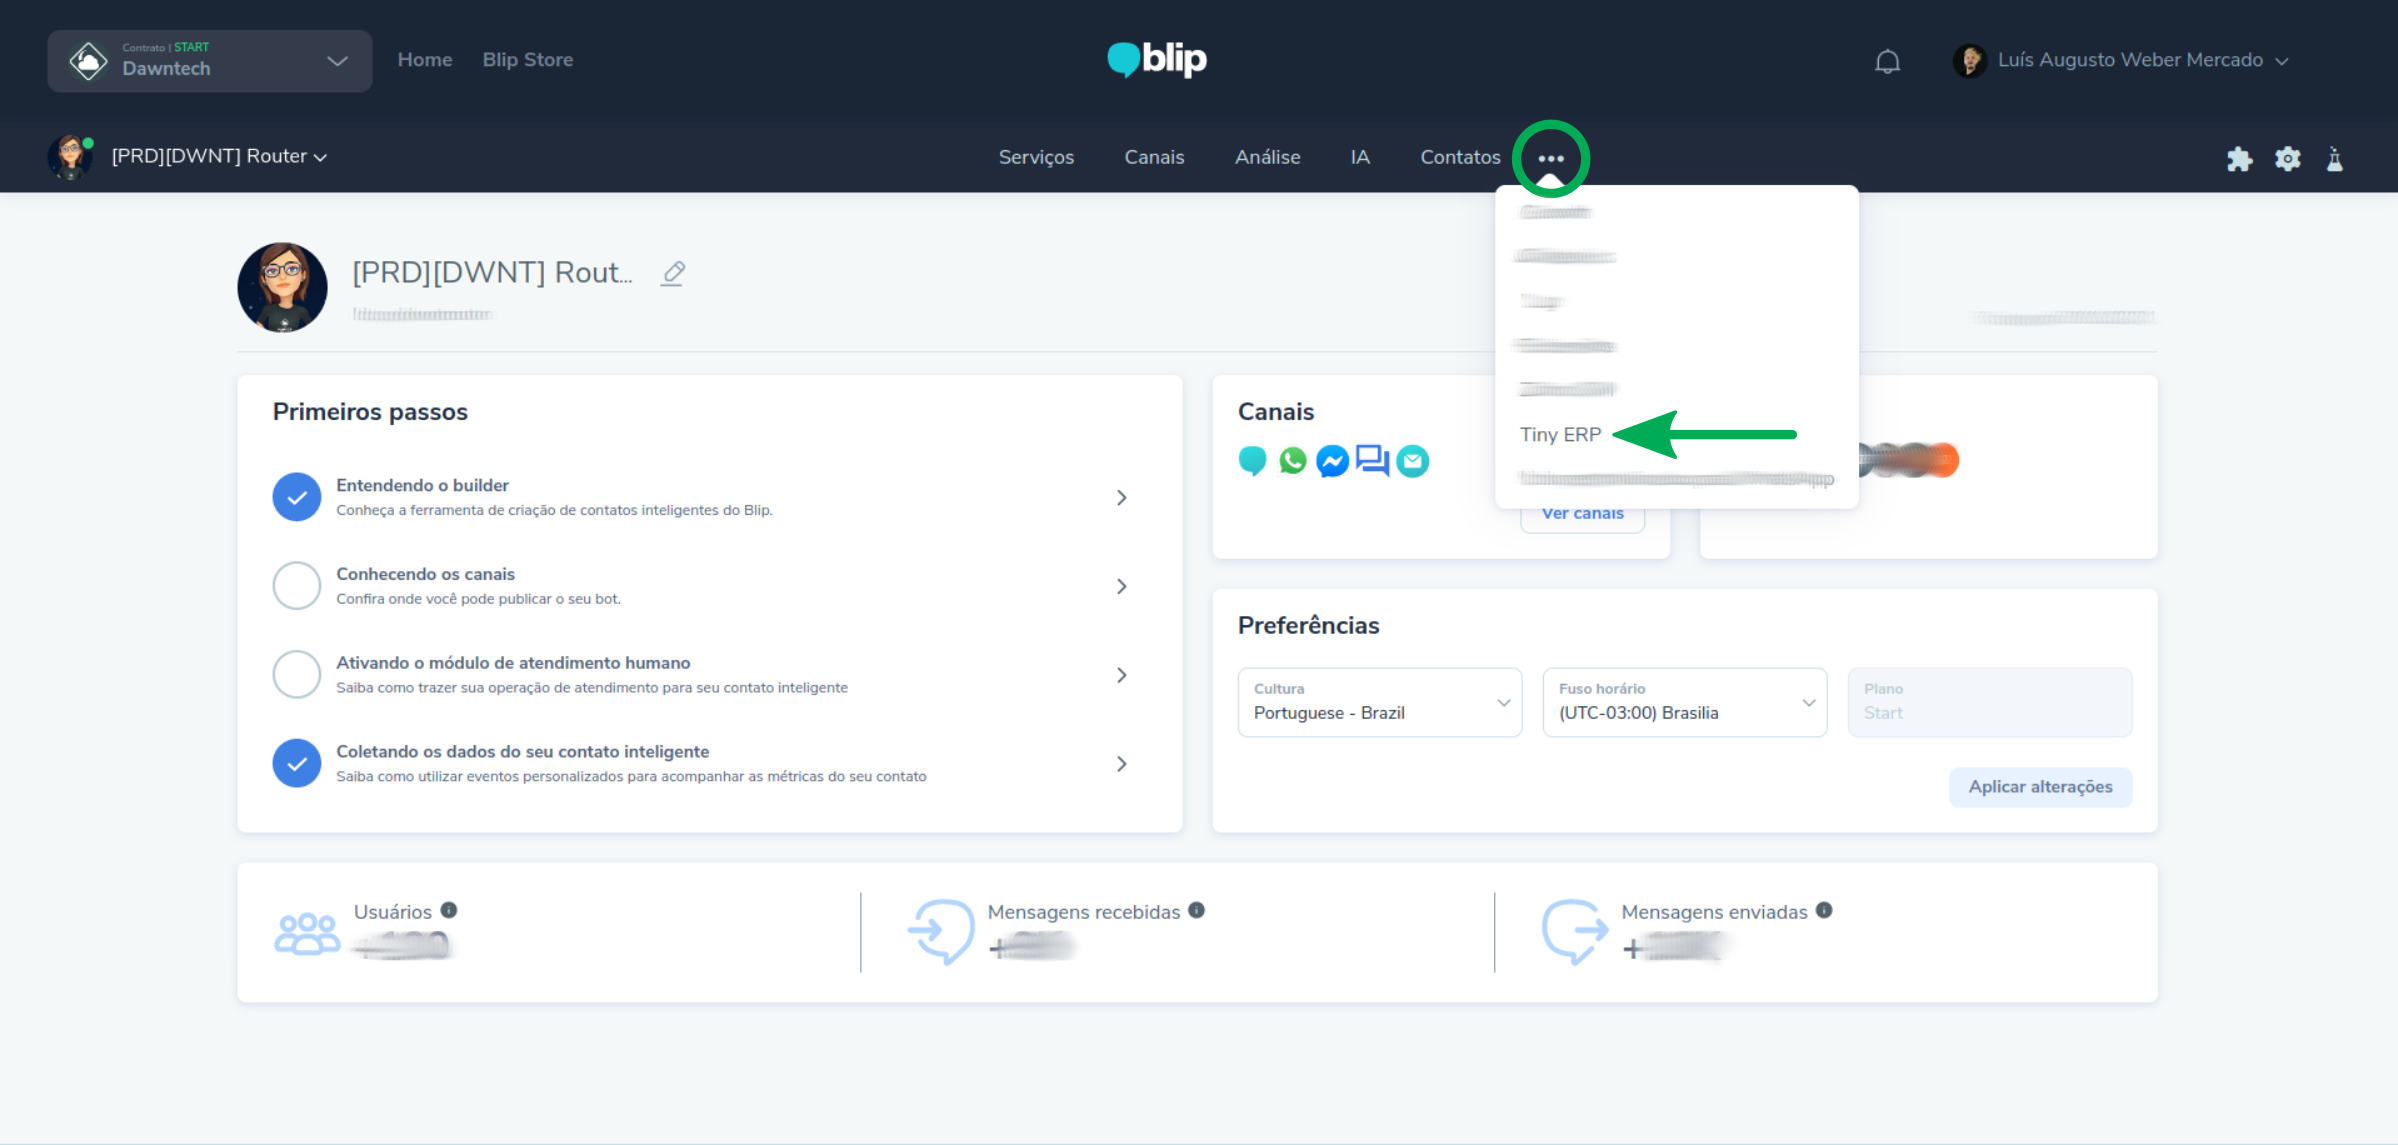Expand the Dawntech contract selector

[x=210, y=61]
